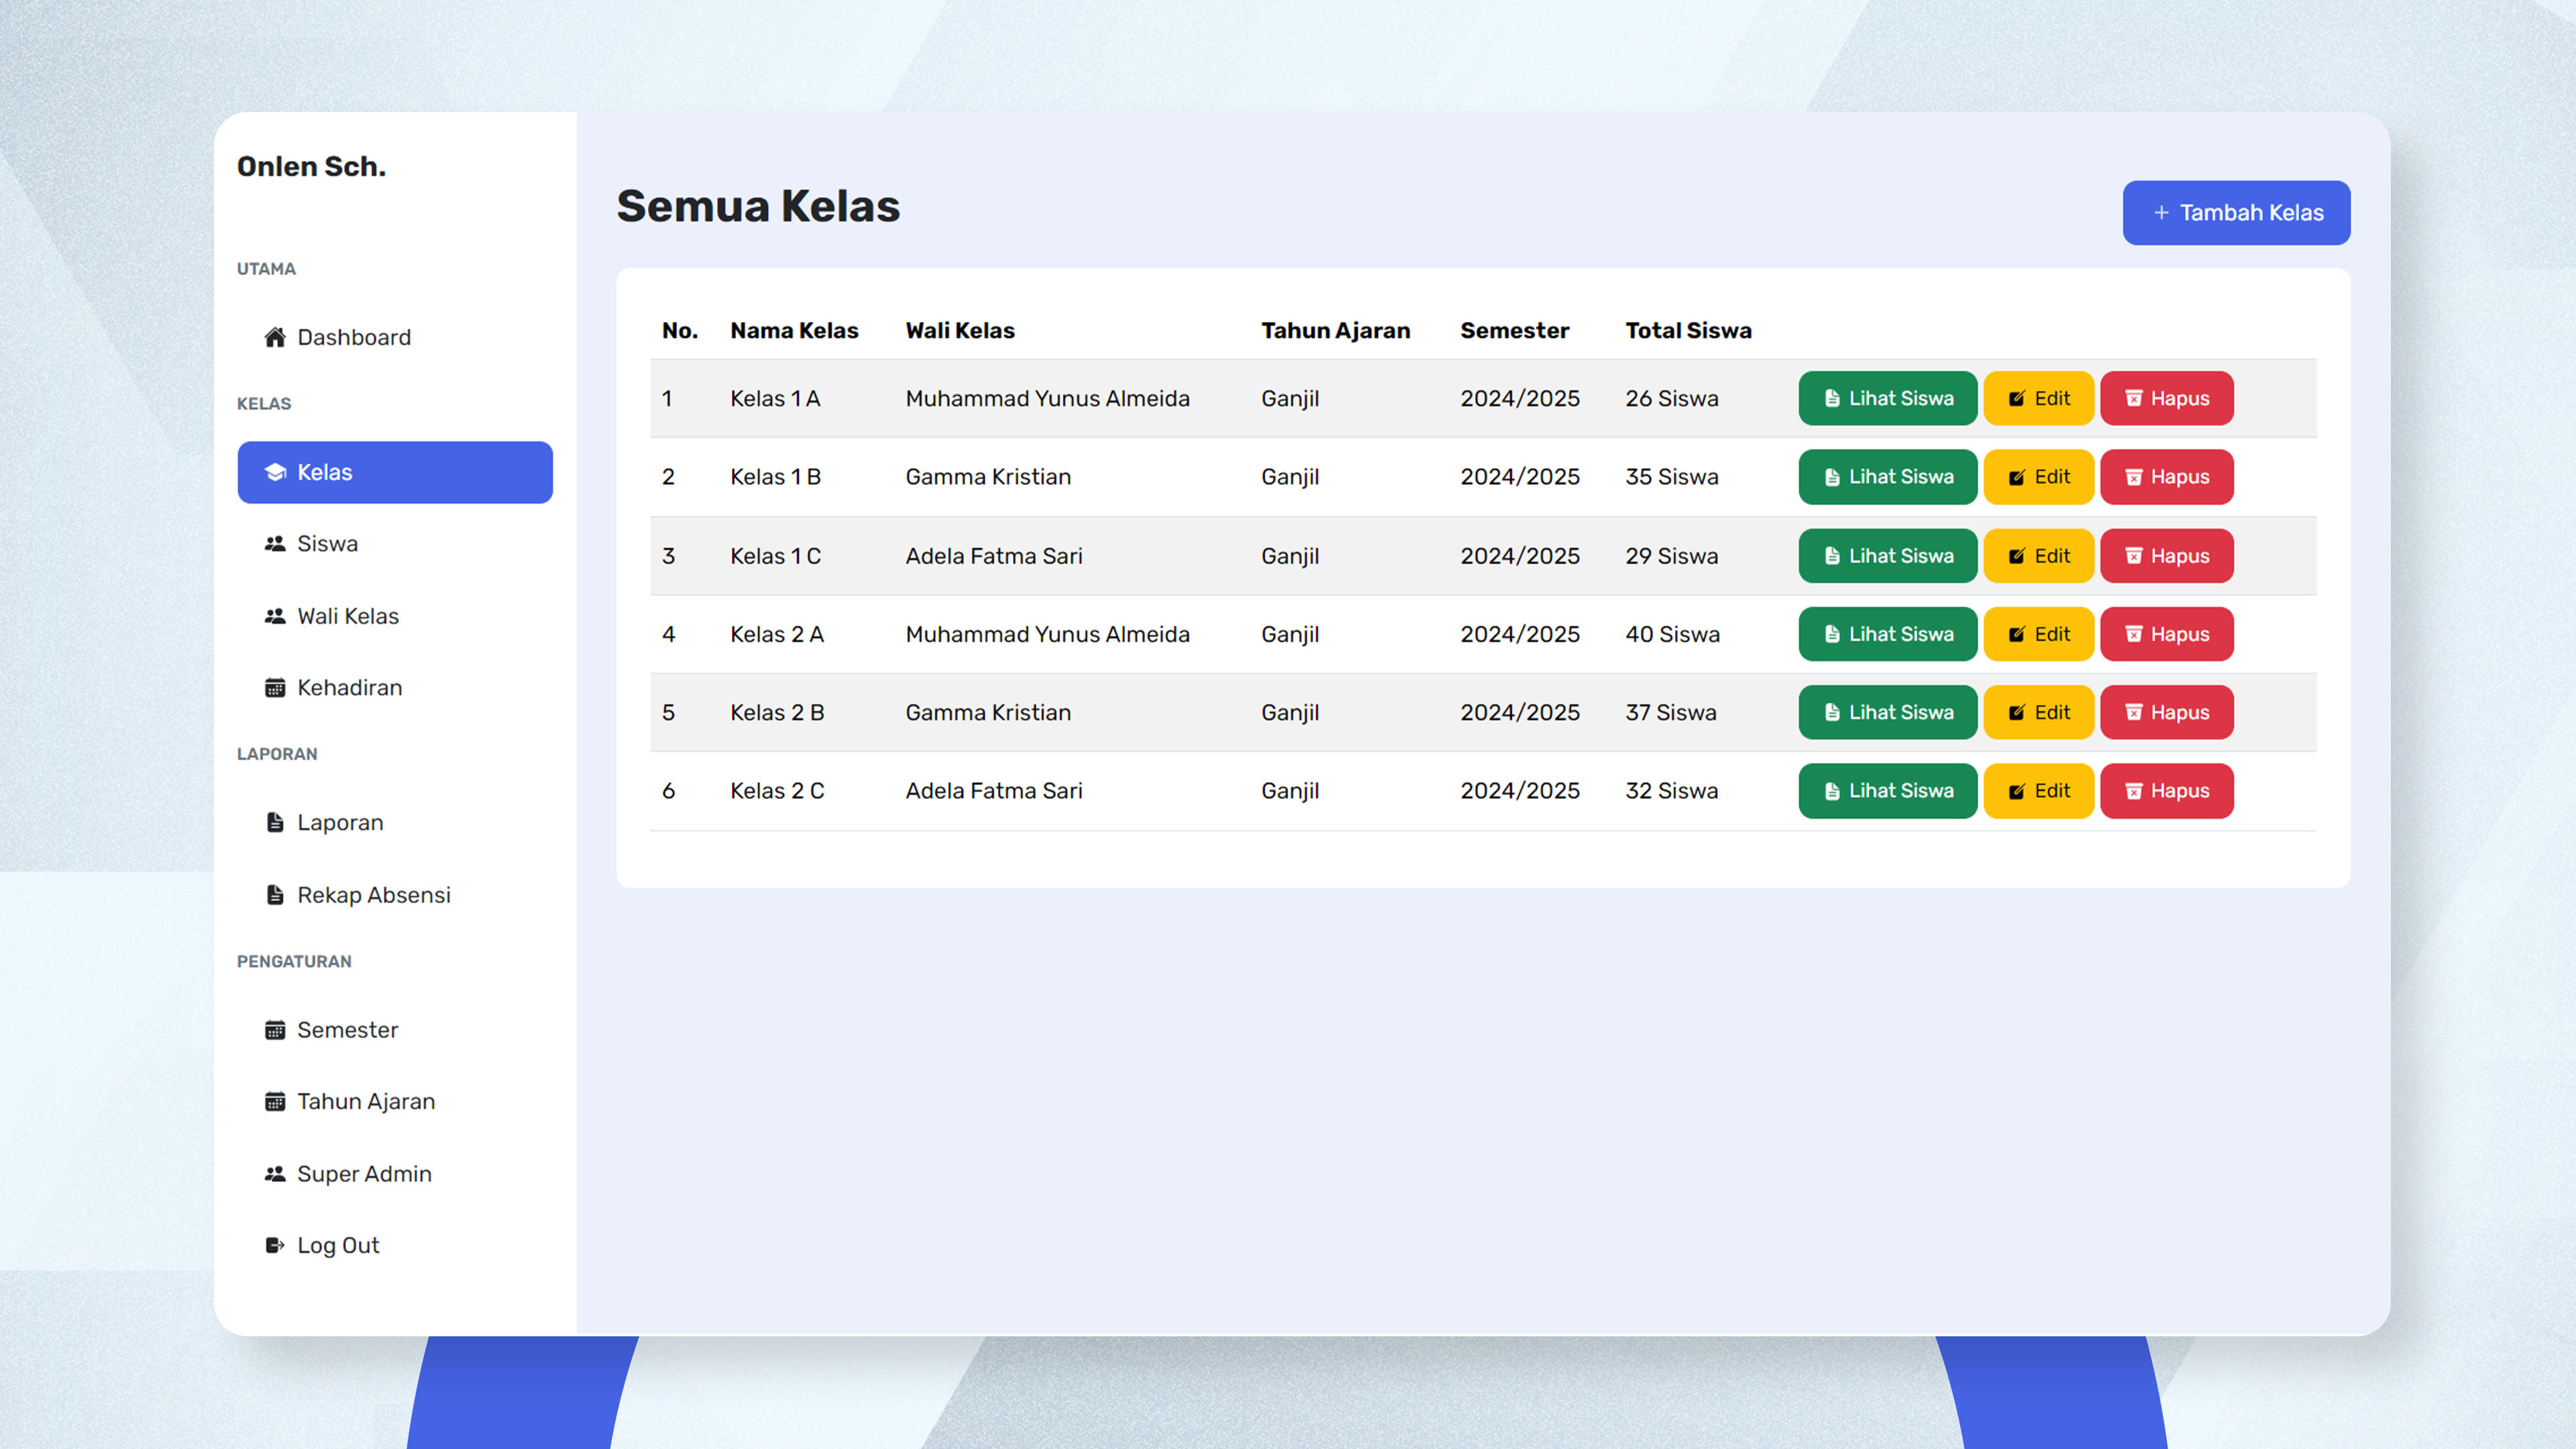View students of Kelas 1 B
The height and width of the screenshot is (1449, 2576).
[x=1887, y=477]
